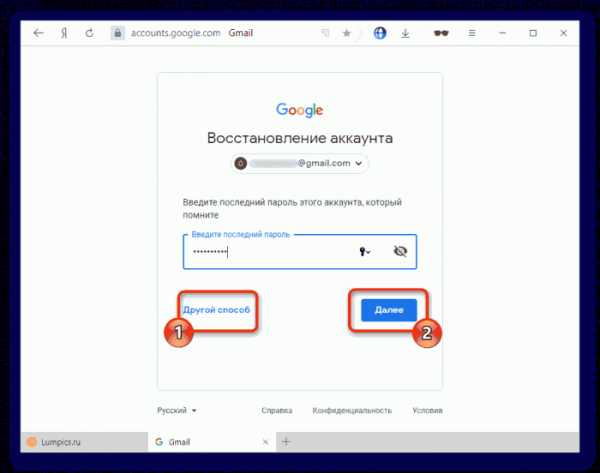The width and height of the screenshot is (600, 473).
Task: Open downloads with the download arrow icon
Action: coord(405,33)
